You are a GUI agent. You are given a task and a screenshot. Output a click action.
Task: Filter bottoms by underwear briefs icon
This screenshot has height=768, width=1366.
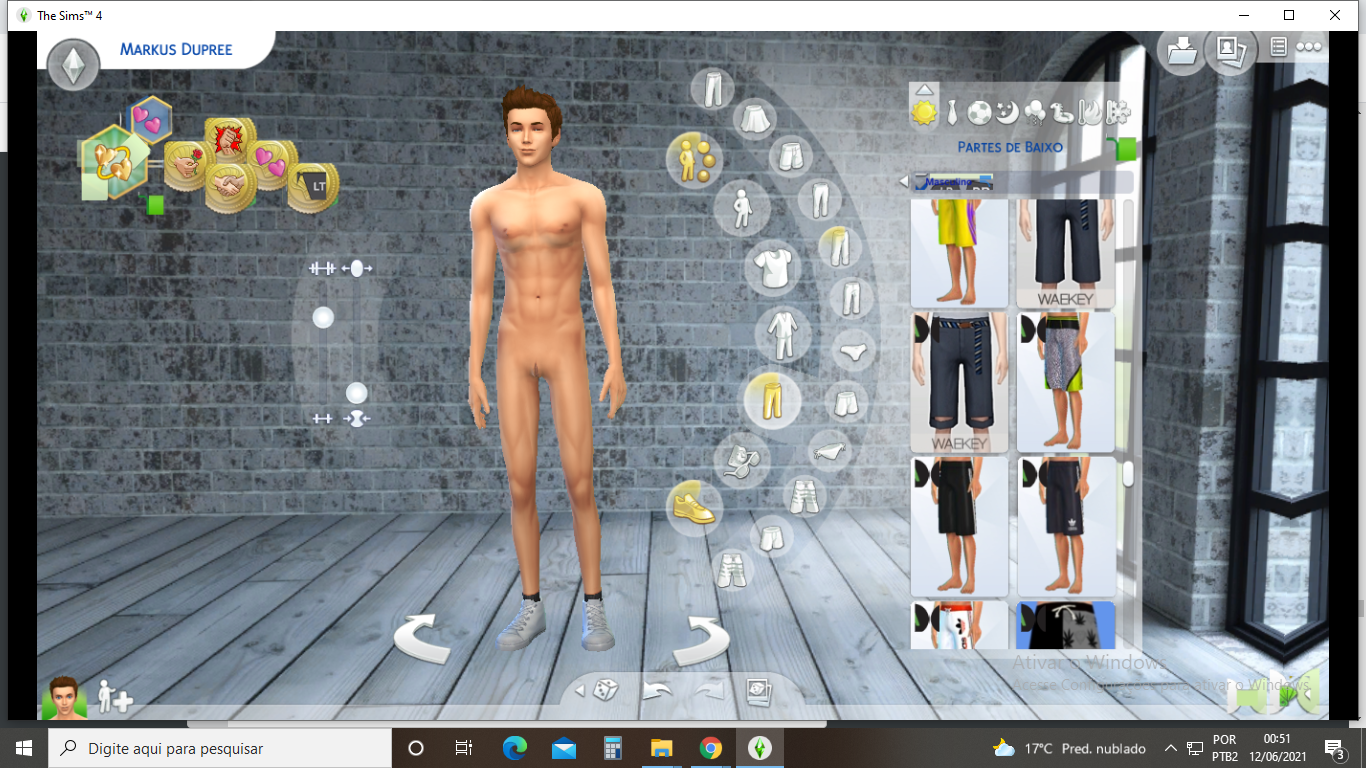(853, 351)
